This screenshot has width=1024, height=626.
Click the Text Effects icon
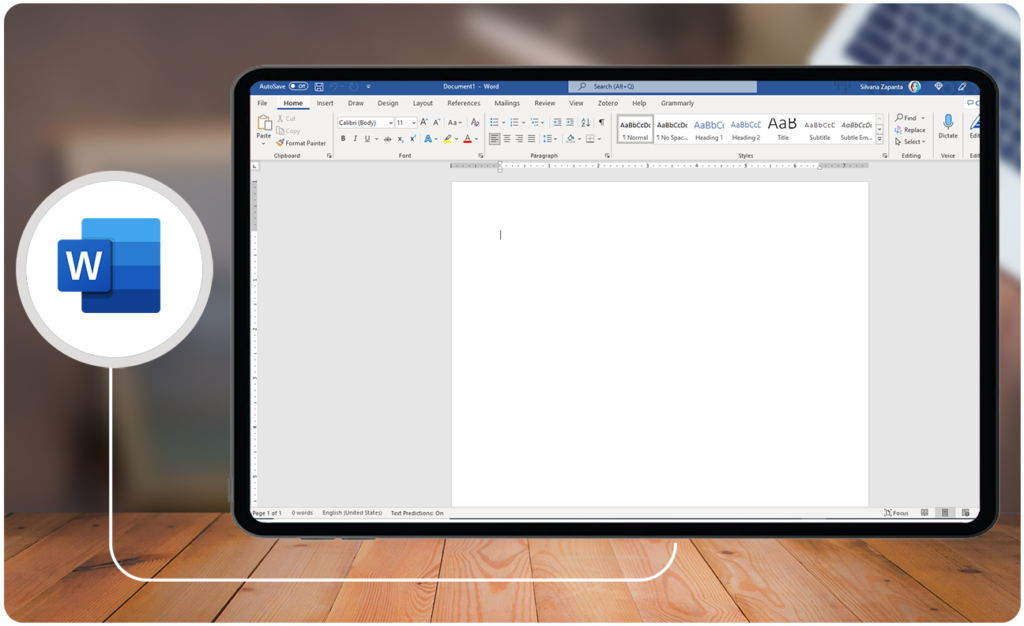(x=428, y=138)
